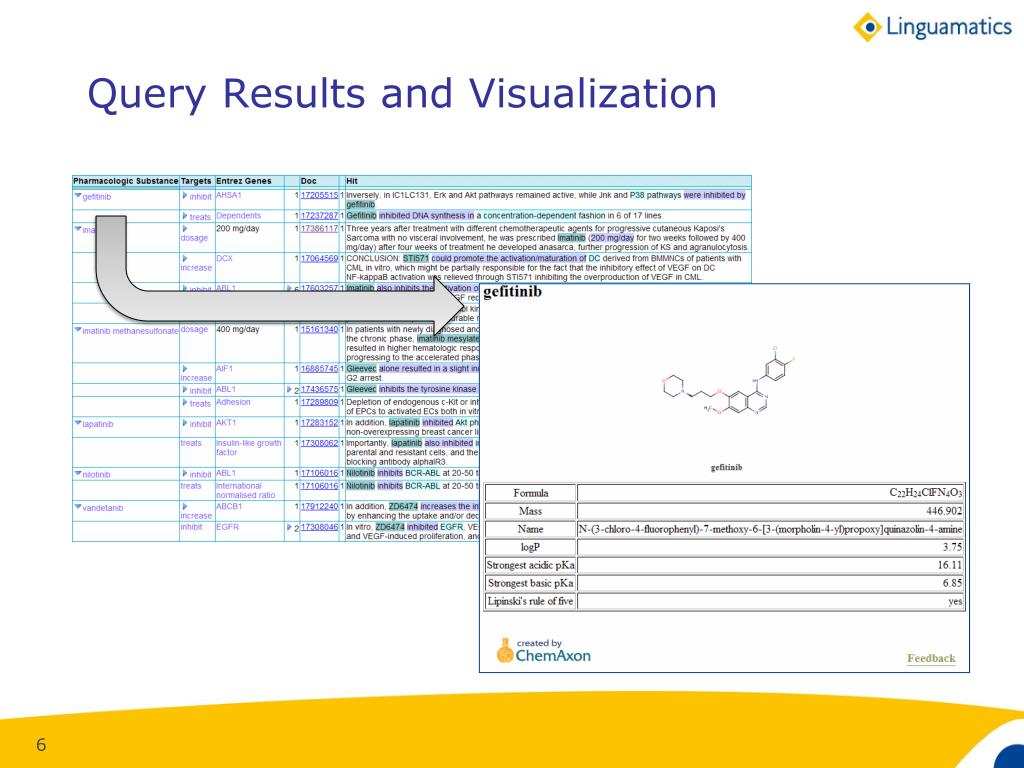
Task: Expand the treats triangle beside Dependents
Action: [x=185, y=216]
